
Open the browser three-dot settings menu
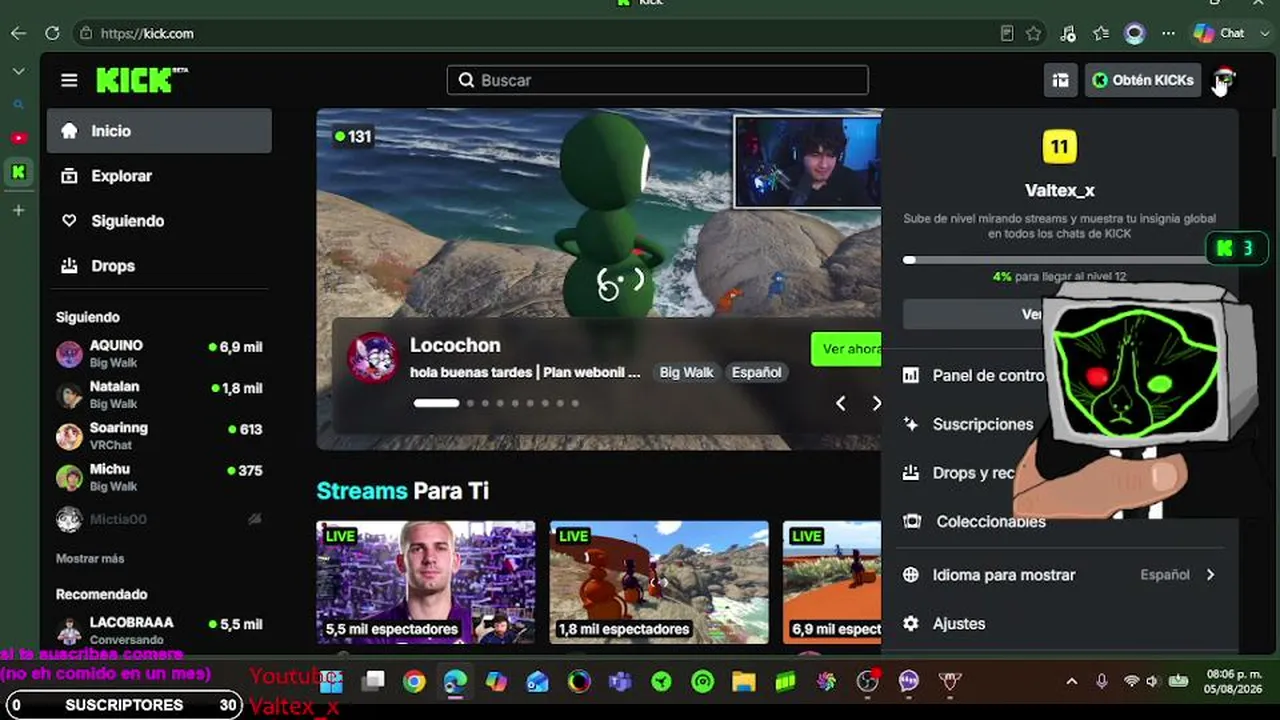click(1168, 33)
